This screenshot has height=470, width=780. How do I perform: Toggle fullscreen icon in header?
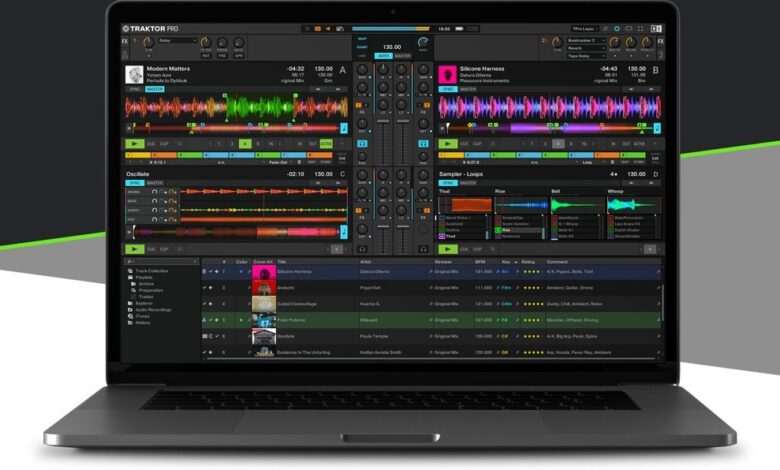tap(640, 29)
